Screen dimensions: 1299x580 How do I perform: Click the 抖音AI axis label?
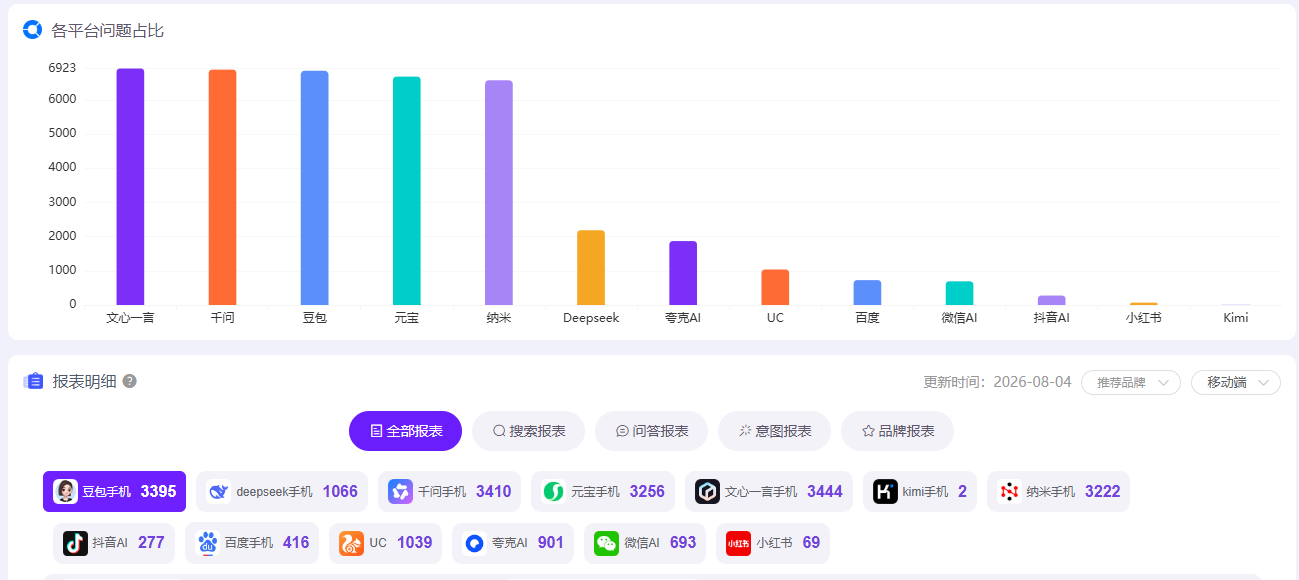[1051, 318]
